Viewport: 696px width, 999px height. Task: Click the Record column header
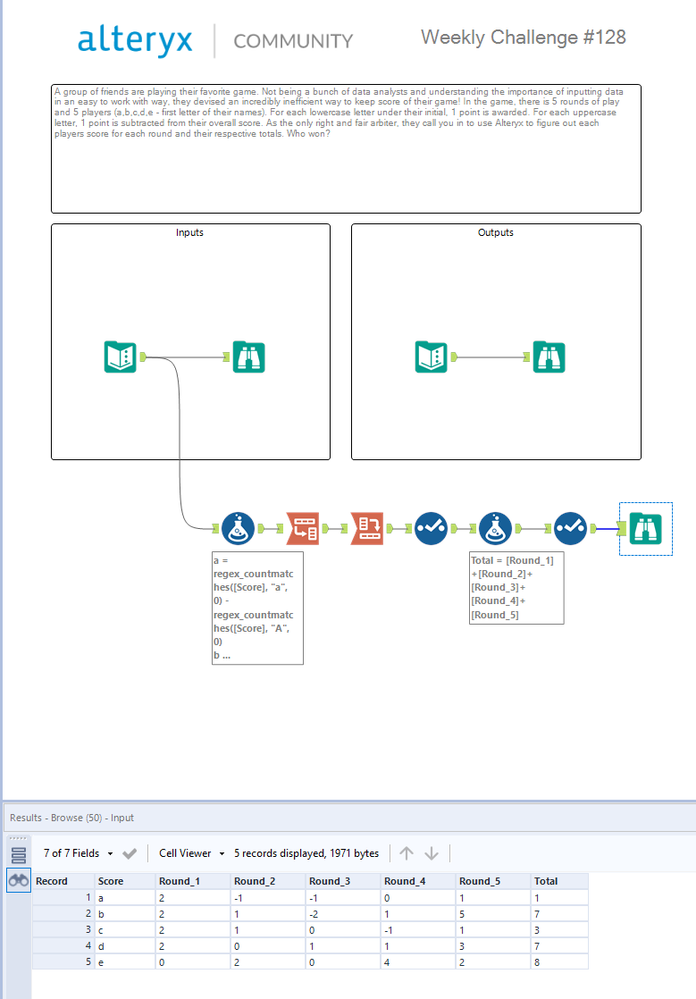click(x=63, y=881)
